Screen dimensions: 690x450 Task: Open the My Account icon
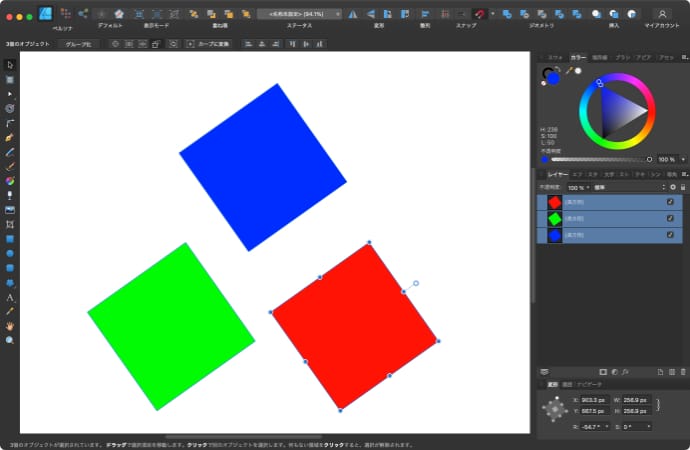(x=661, y=14)
